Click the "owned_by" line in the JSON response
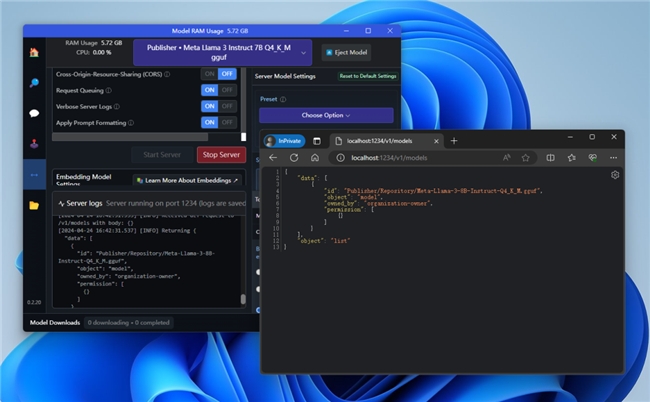Image resolution: width=650 pixels, height=402 pixels. 378,203
